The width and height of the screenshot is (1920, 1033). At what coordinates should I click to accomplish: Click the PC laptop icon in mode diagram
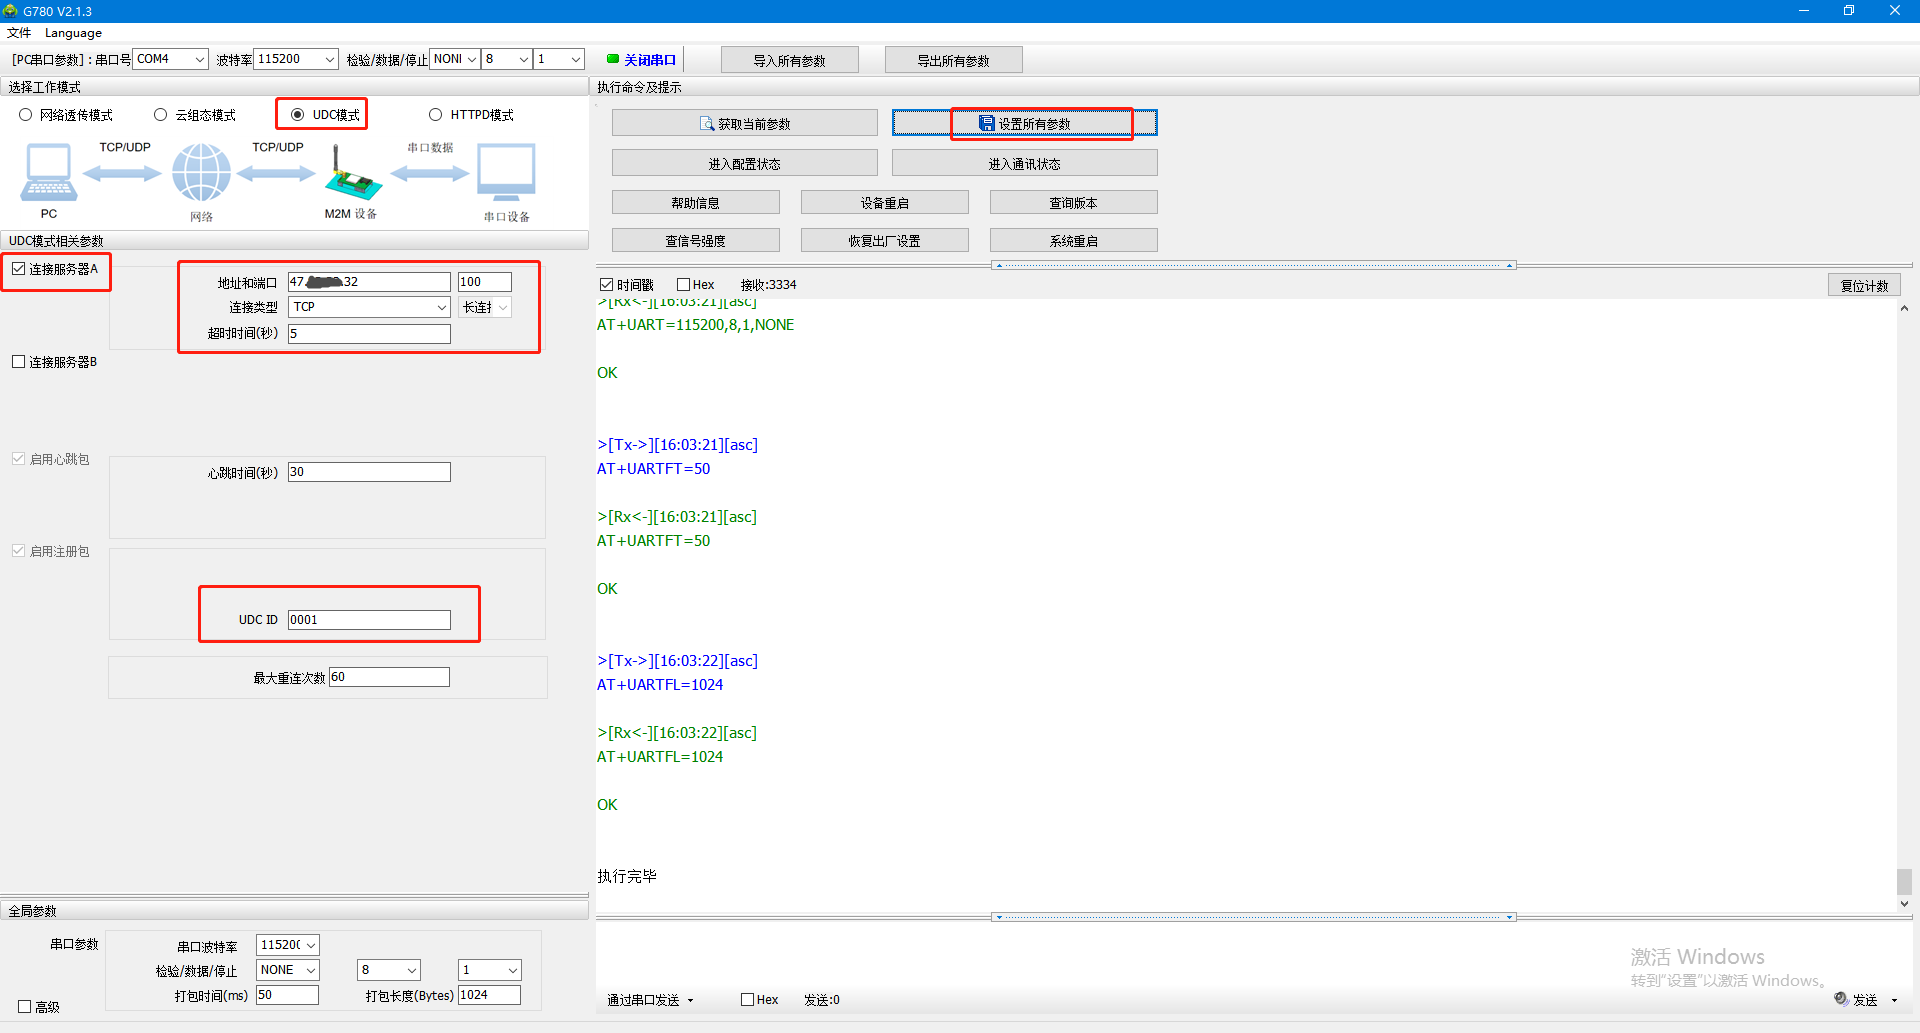coord(48,172)
